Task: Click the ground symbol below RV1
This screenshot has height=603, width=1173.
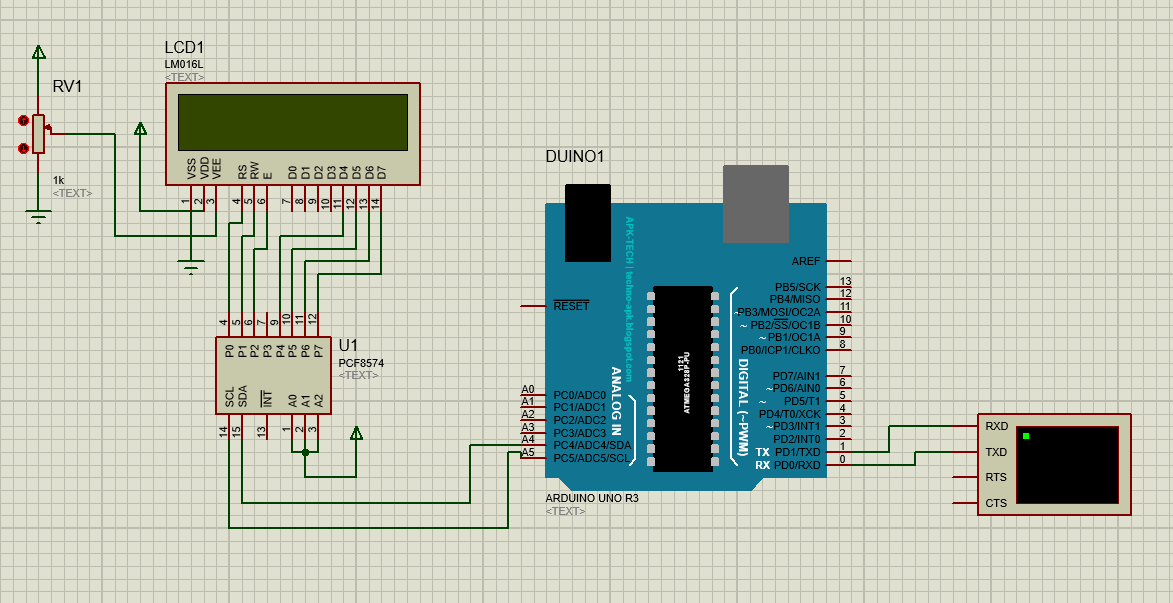Action: 38,212
